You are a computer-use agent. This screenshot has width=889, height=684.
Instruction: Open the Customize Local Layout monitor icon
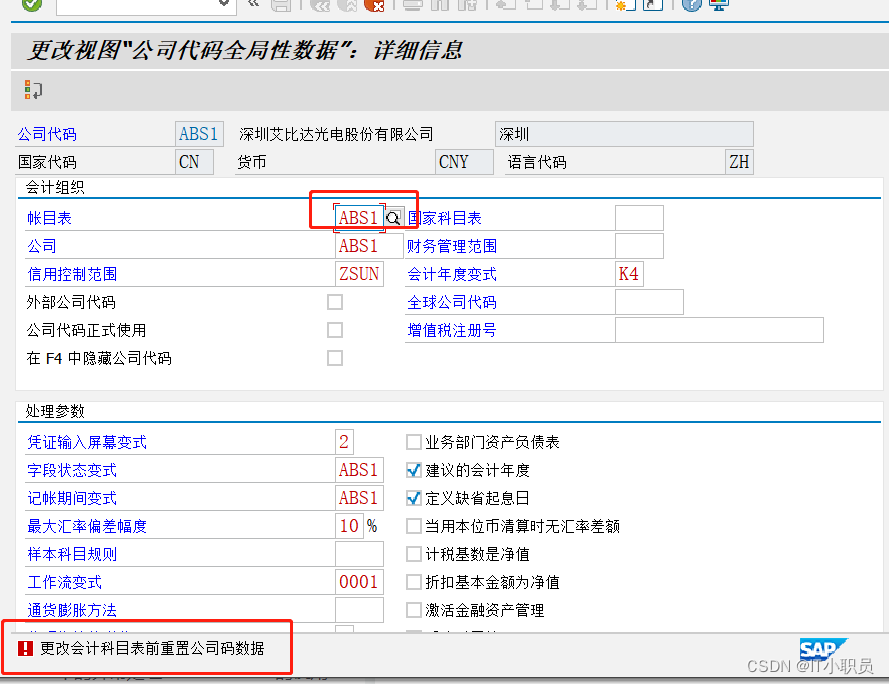point(719,5)
